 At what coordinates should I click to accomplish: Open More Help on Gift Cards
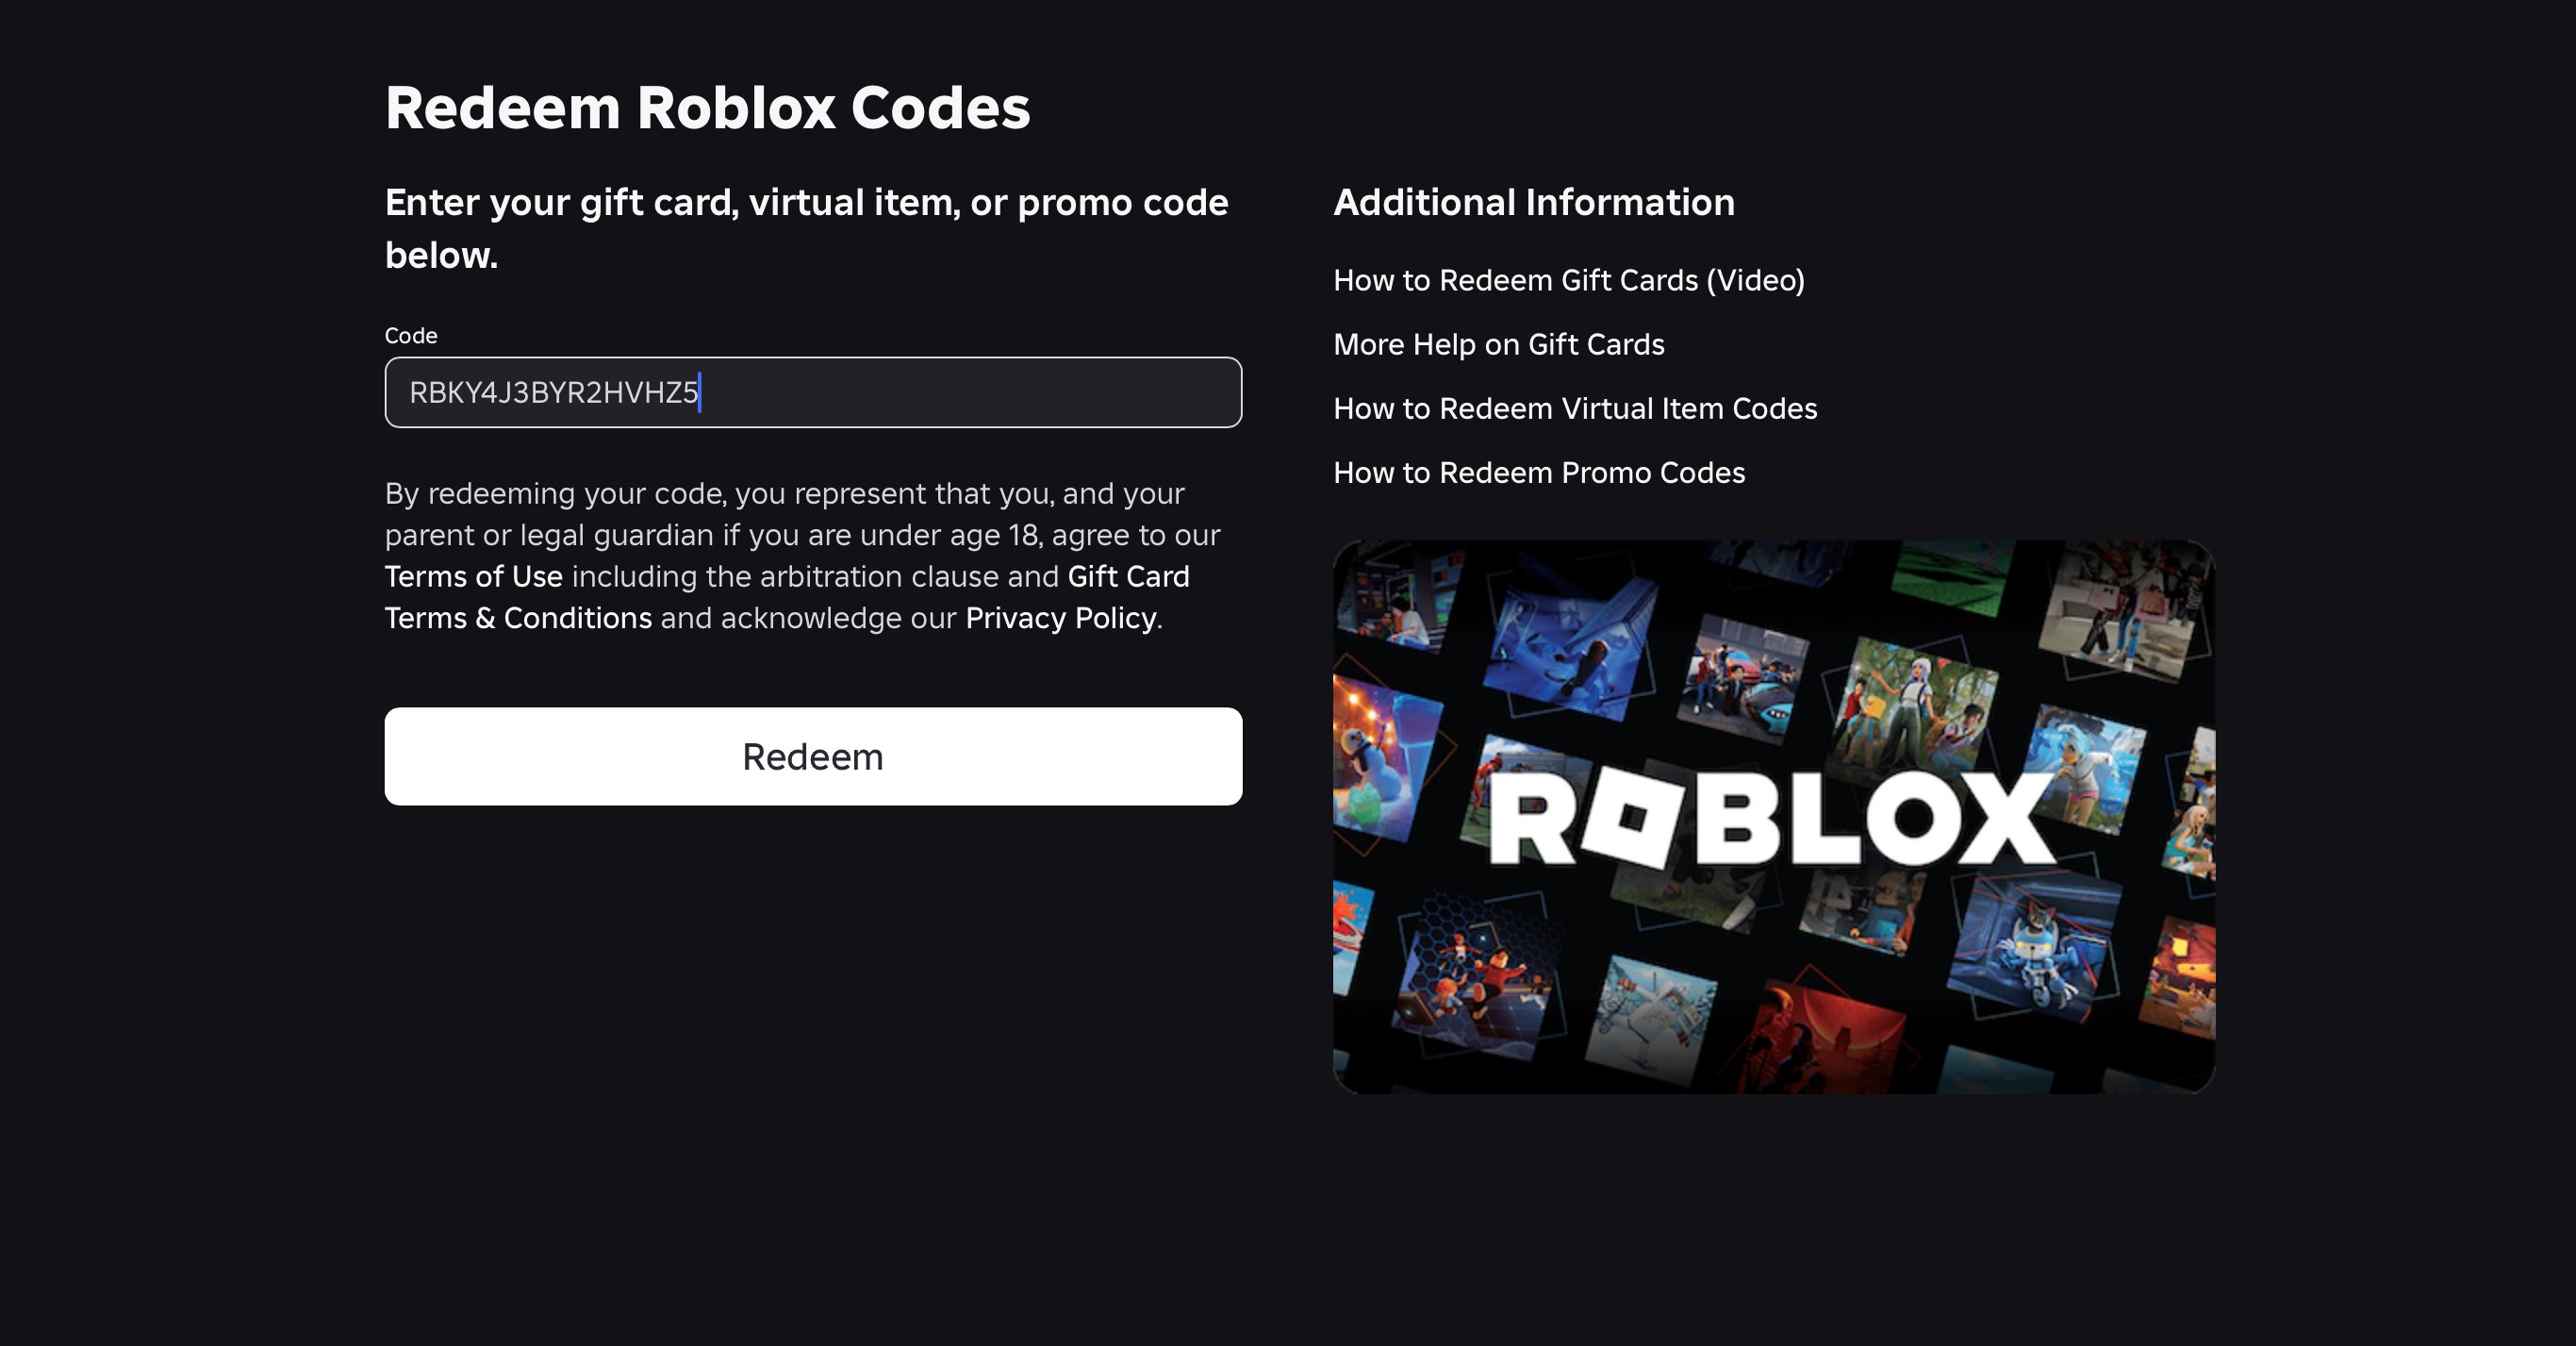[1498, 345]
